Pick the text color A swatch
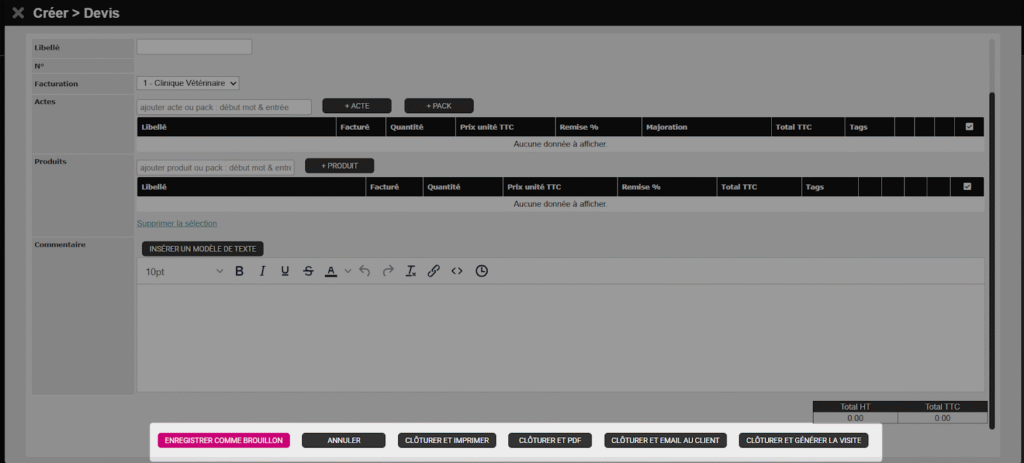The height and width of the screenshot is (463, 1024). pos(331,271)
